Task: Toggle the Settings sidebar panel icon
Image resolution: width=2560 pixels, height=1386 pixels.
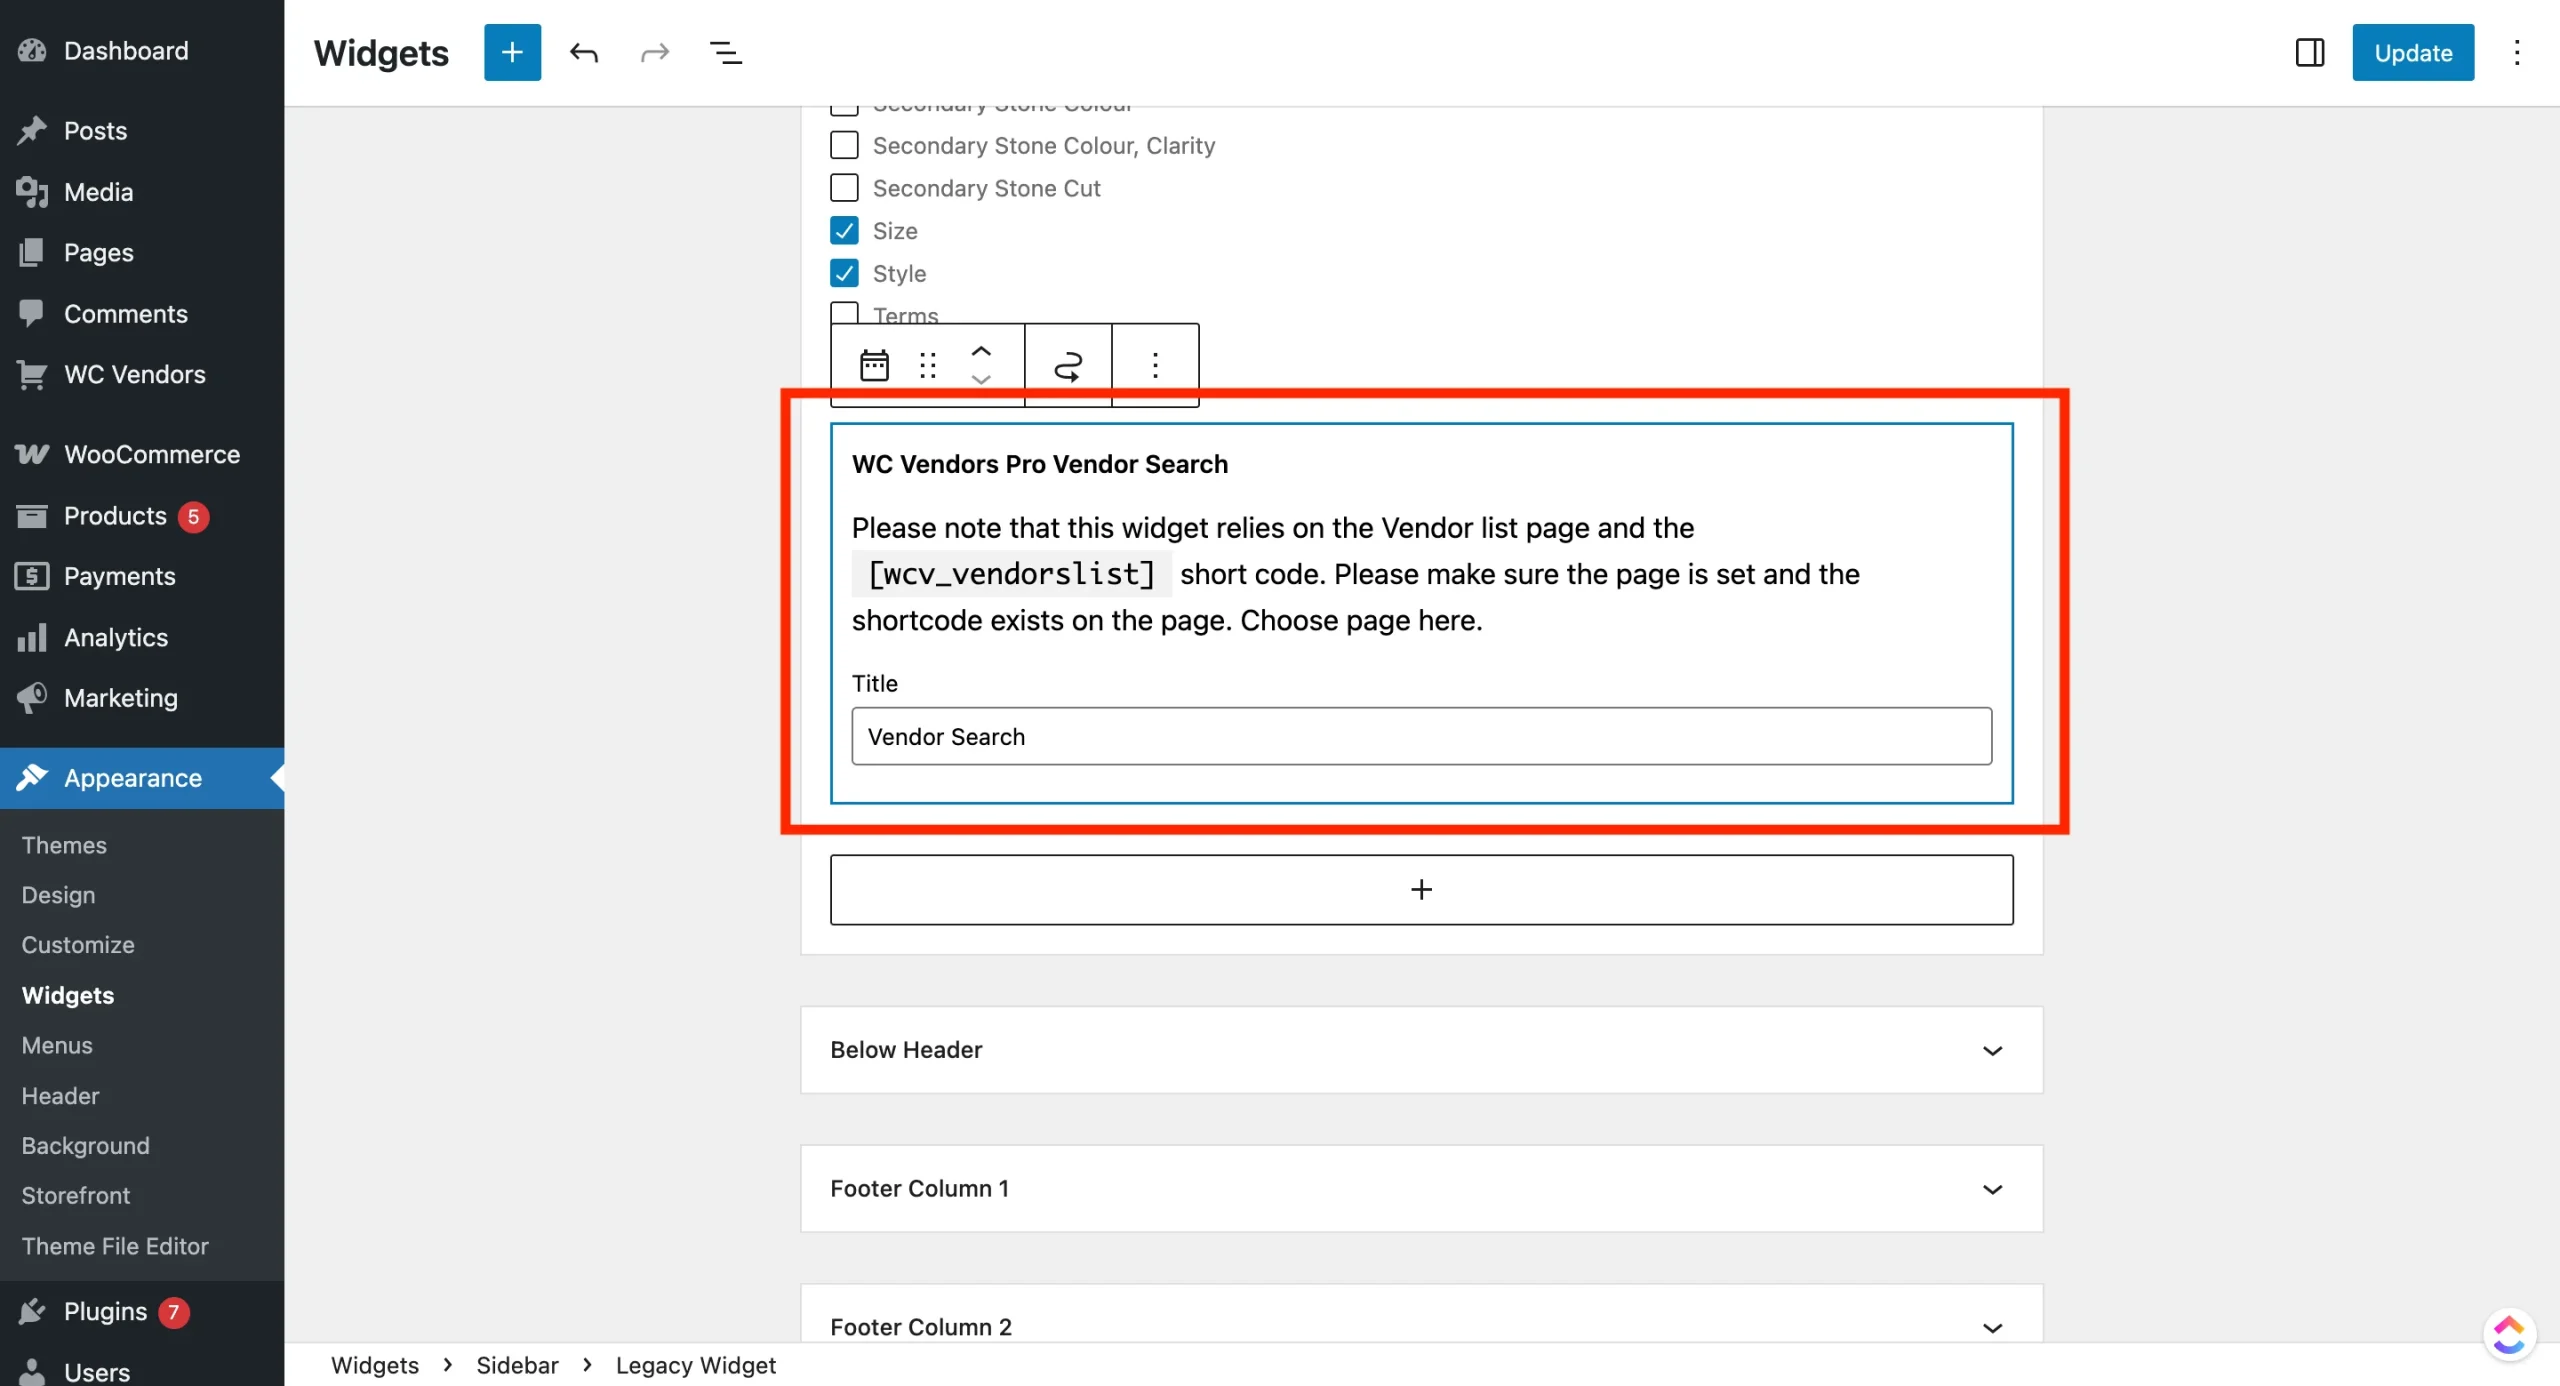Action: 2309,52
